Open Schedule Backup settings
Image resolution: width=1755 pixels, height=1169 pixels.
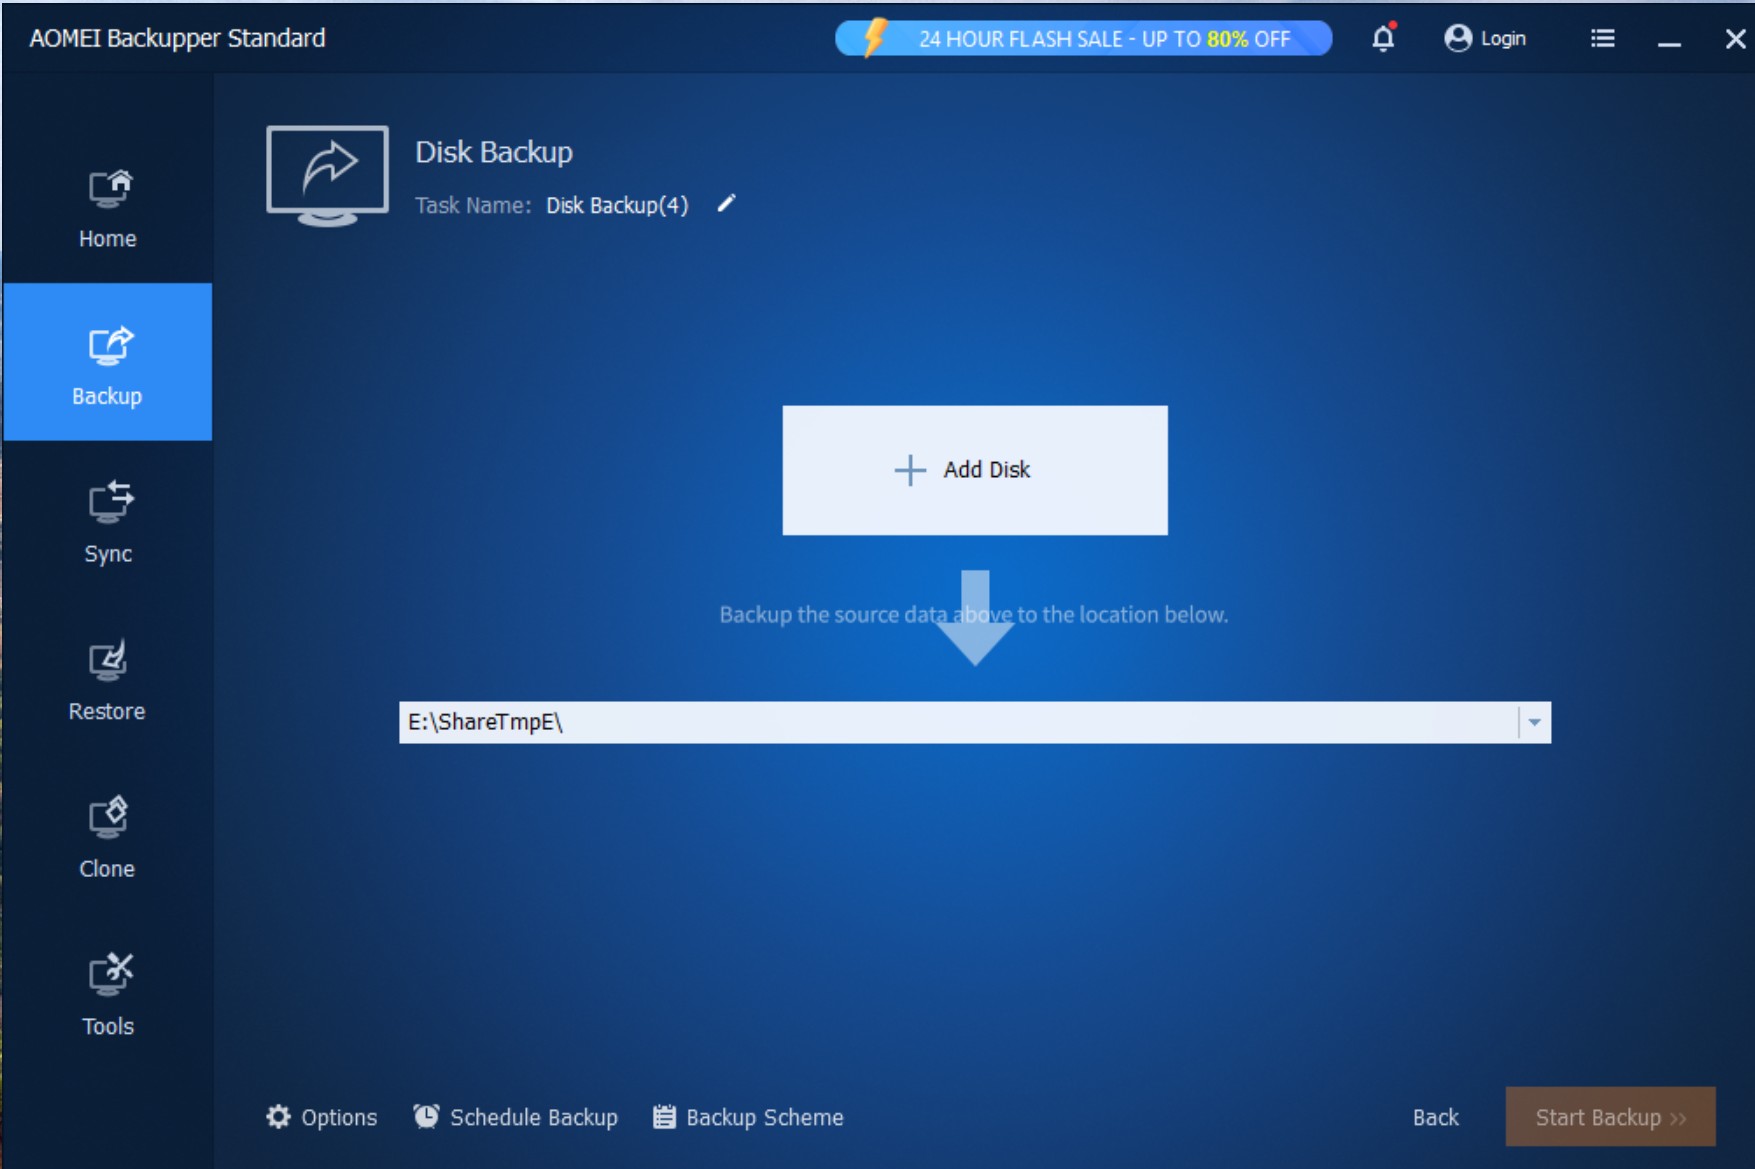tap(516, 1117)
